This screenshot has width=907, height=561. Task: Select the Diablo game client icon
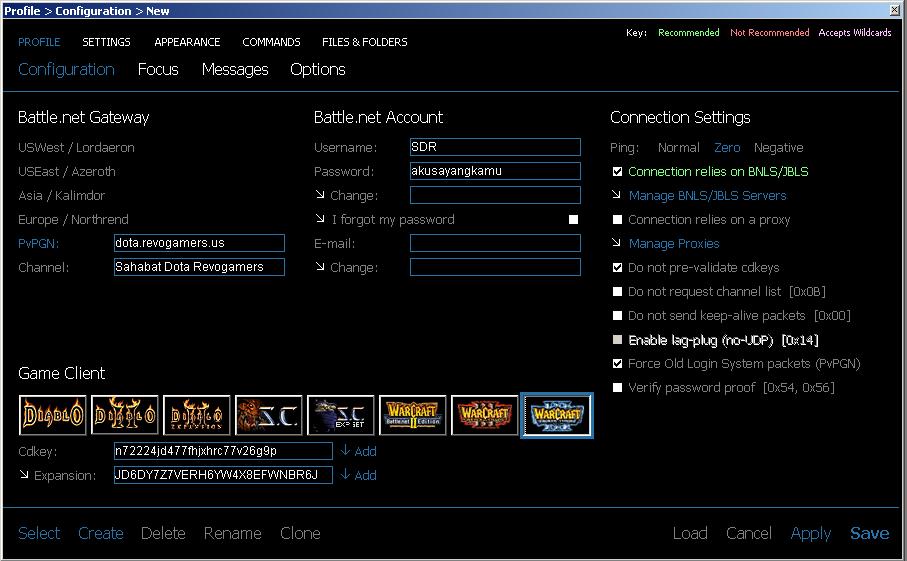click(x=53, y=415)
